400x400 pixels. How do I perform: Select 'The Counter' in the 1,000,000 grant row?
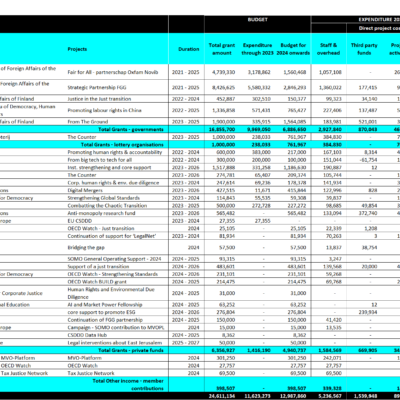82,137
